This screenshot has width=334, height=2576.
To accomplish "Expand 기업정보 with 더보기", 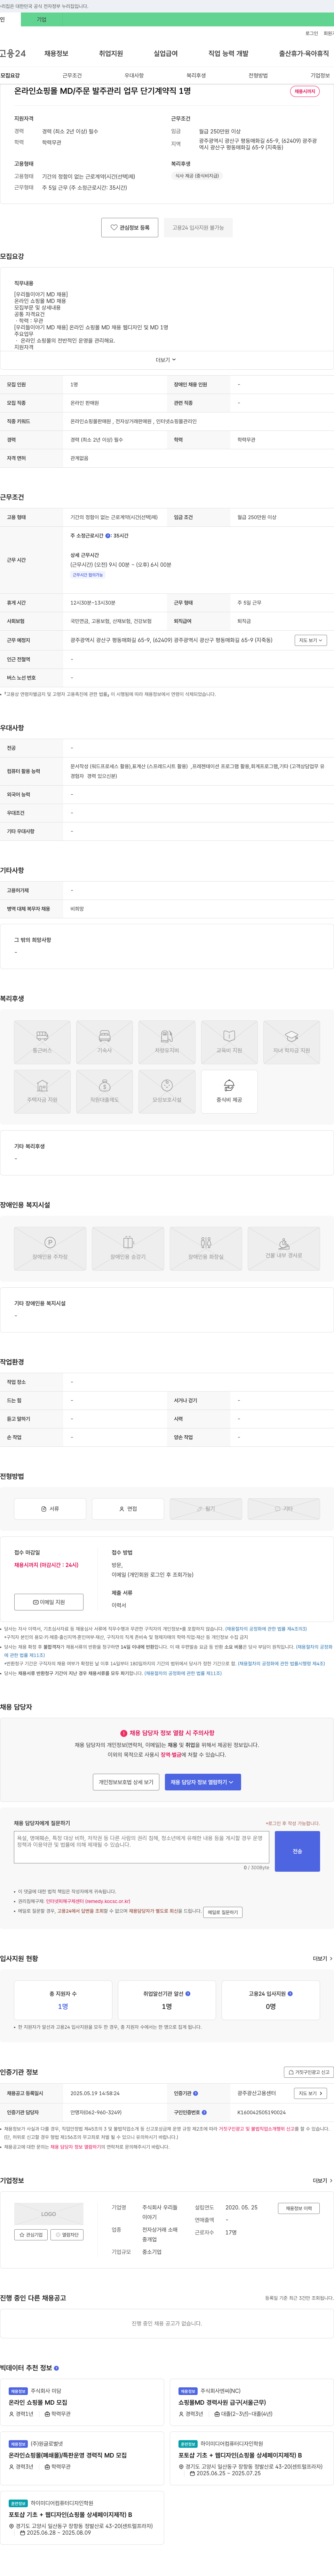I will 322,2181.
